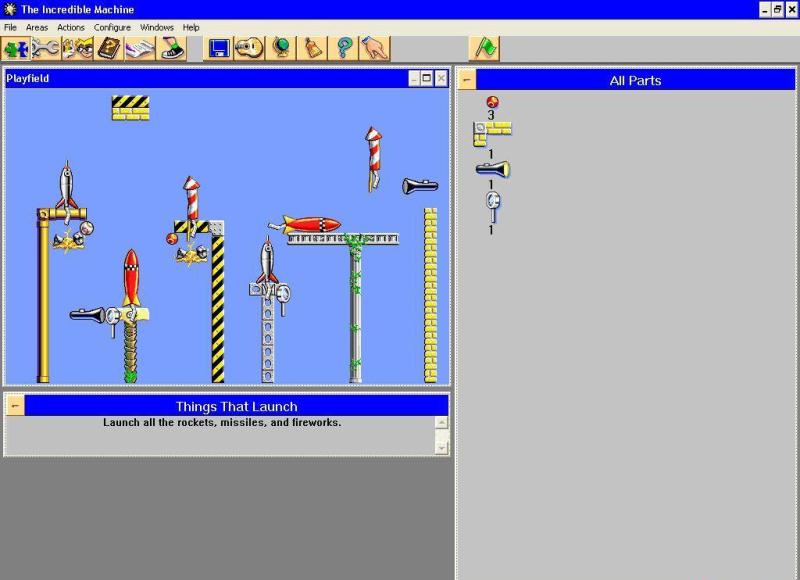Open the Configure menu
Screen dimensions: 800x580
[x=112, y=27]
